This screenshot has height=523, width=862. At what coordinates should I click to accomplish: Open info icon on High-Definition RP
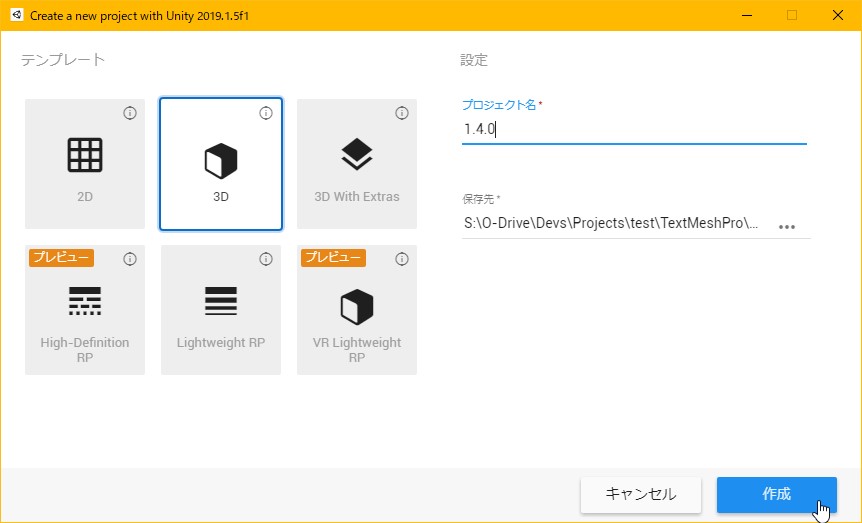pyautogui.click(x=130, y=259)
